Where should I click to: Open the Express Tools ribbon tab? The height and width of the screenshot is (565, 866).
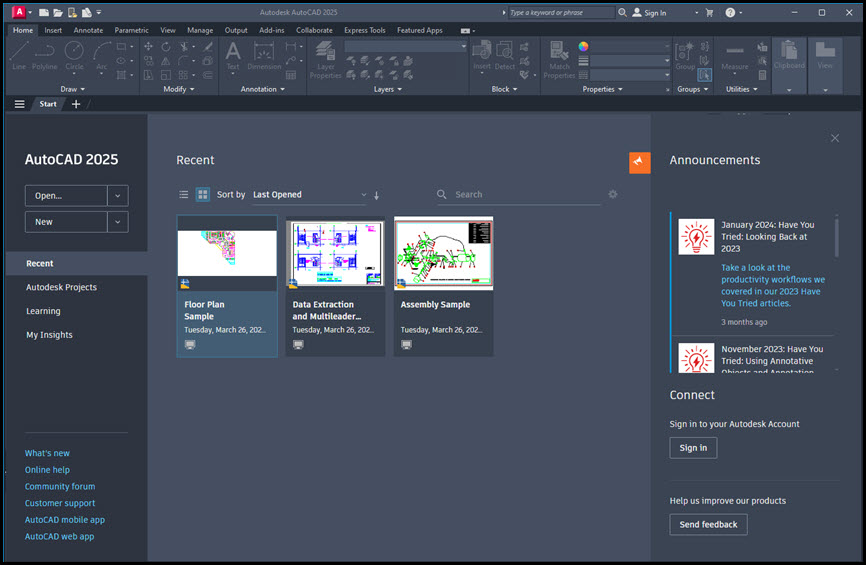click(365, 30)
